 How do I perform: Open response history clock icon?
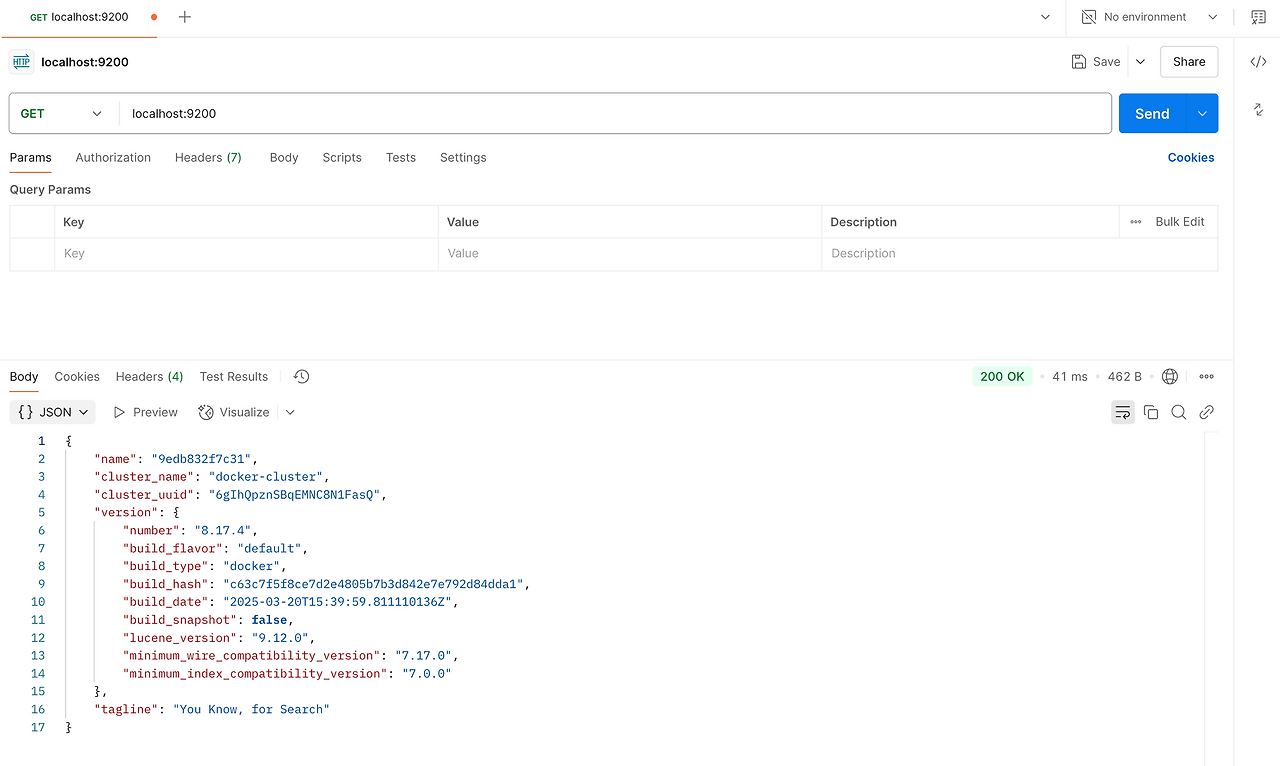point(301,377)
